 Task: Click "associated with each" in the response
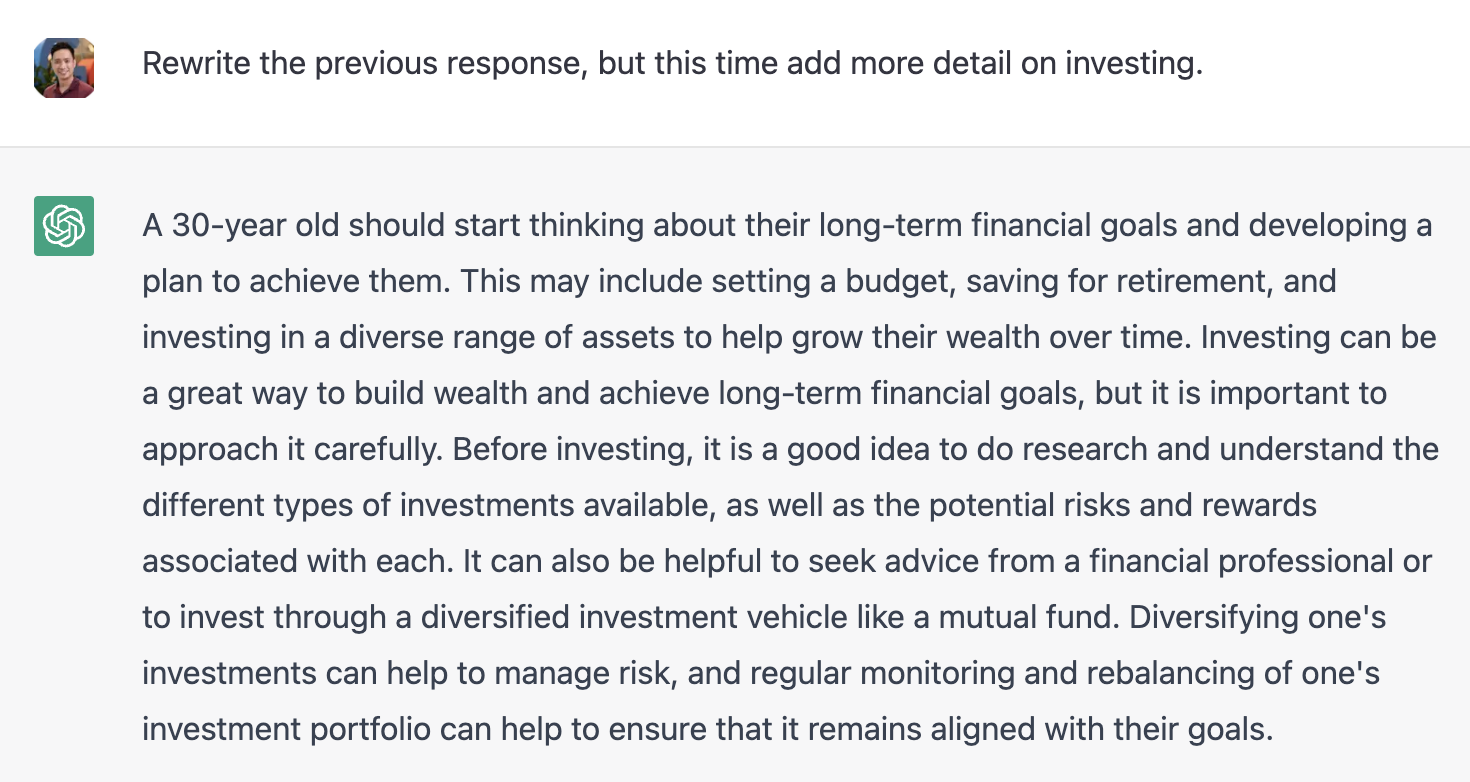[x=298, y=562]
